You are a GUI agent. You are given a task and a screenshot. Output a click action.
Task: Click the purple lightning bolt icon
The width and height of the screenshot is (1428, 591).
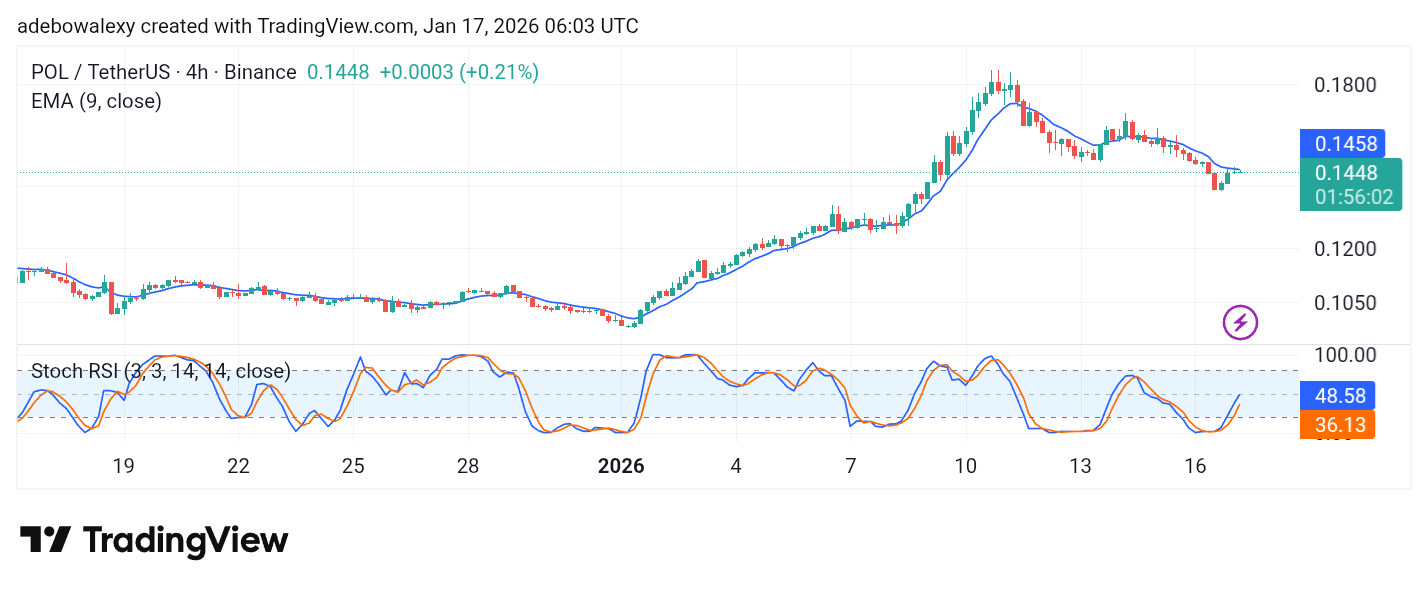1240,322
